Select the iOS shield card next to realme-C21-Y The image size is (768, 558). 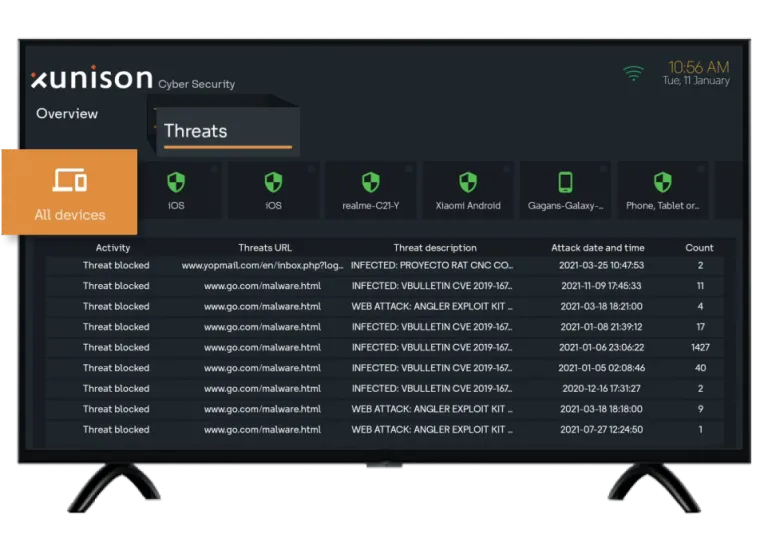tap(273, 190)
